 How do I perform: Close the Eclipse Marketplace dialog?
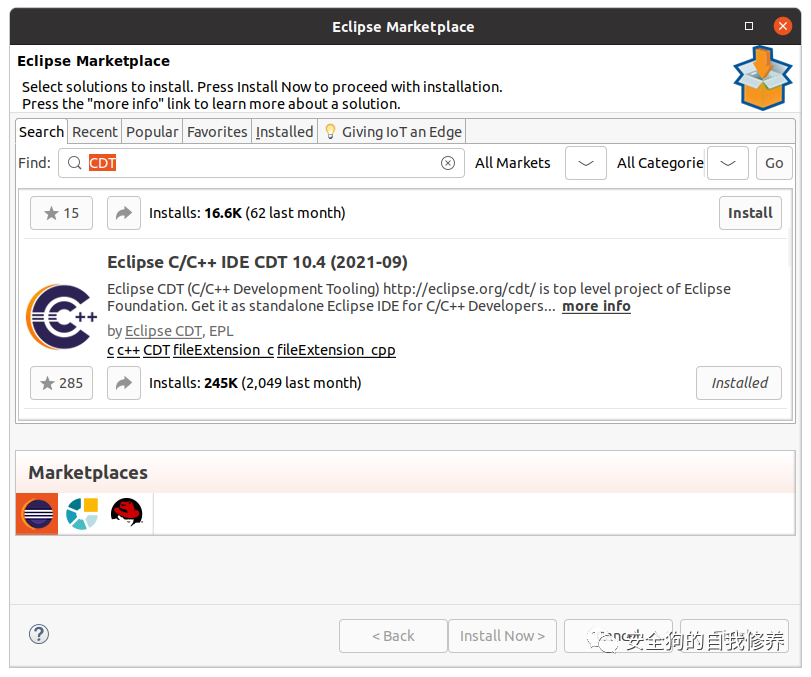[x=783, y=26]
